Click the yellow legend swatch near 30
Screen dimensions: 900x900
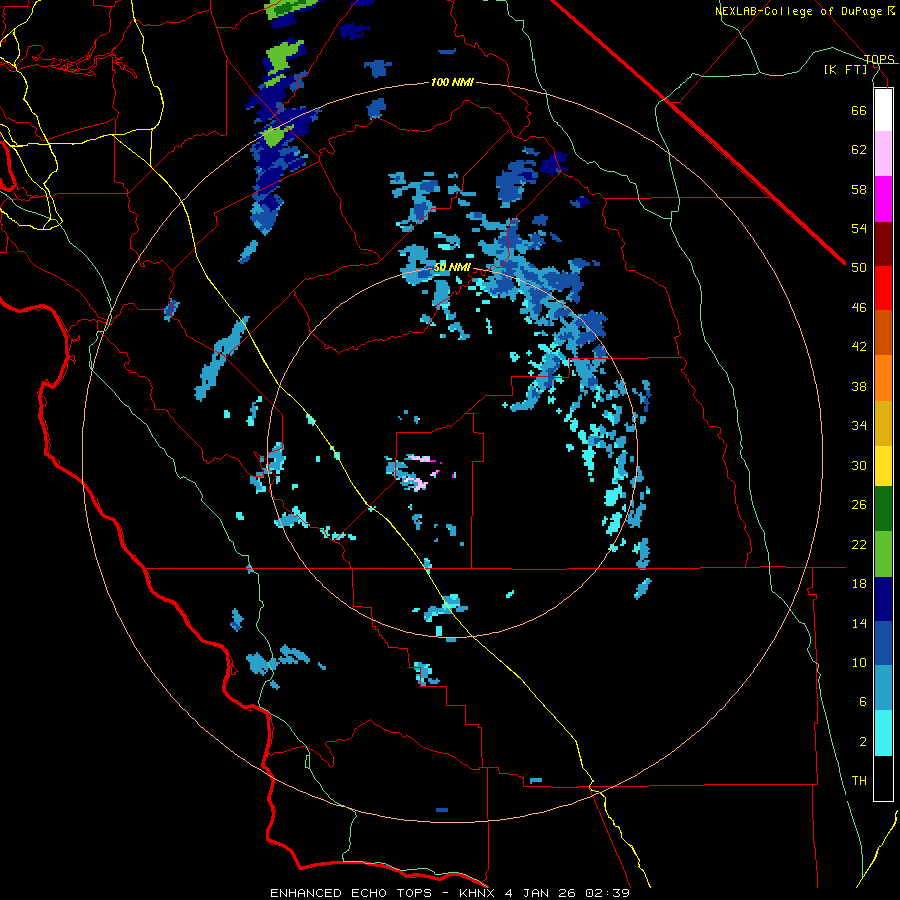click(883, 466)
